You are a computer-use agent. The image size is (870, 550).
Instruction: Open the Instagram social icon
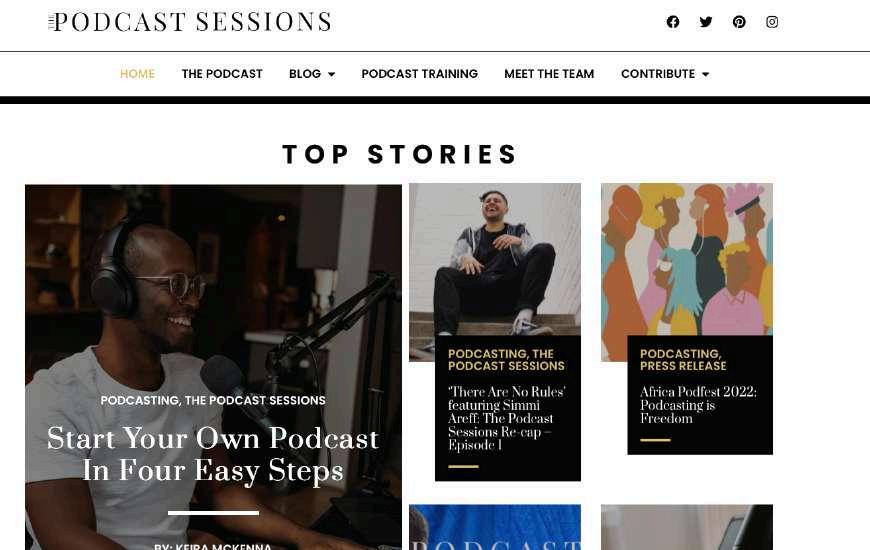pyautogui.click(x=772, y=22)
